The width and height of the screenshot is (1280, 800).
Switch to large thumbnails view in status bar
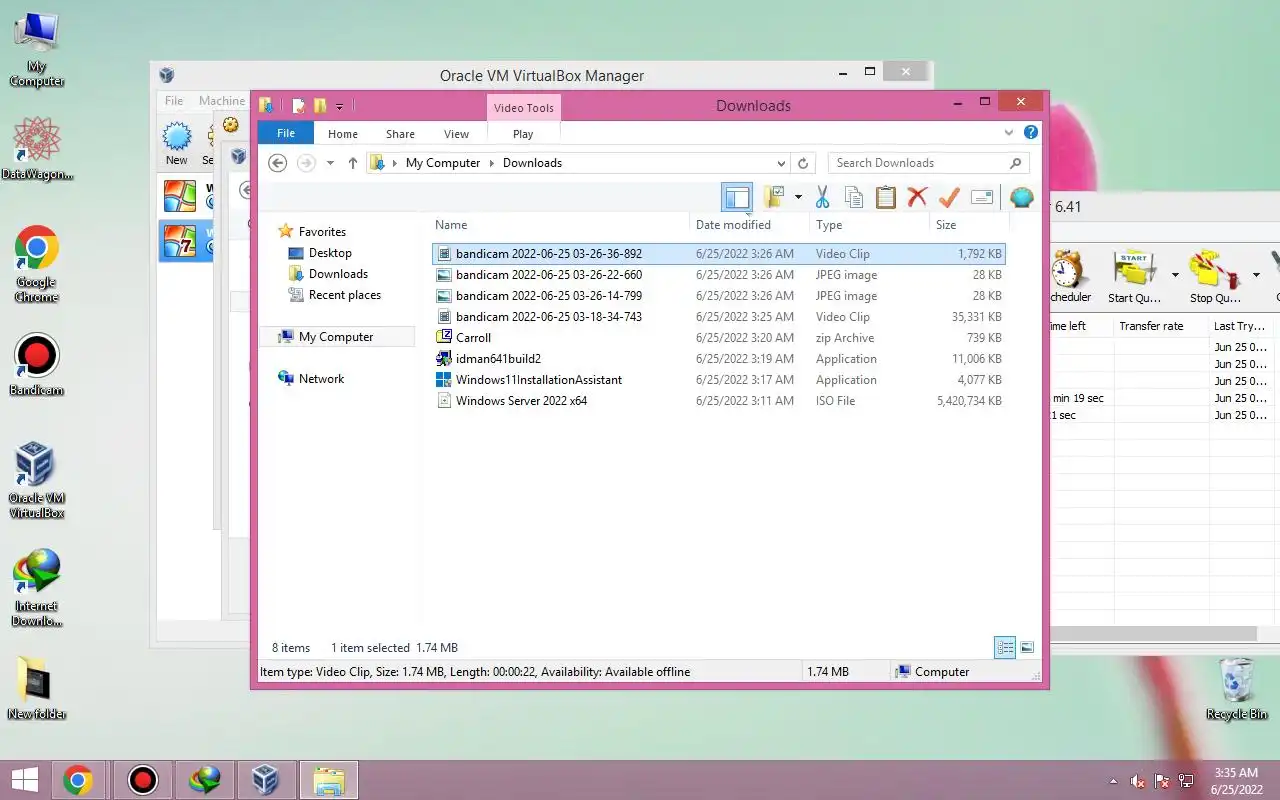(x=1027, y=648)
